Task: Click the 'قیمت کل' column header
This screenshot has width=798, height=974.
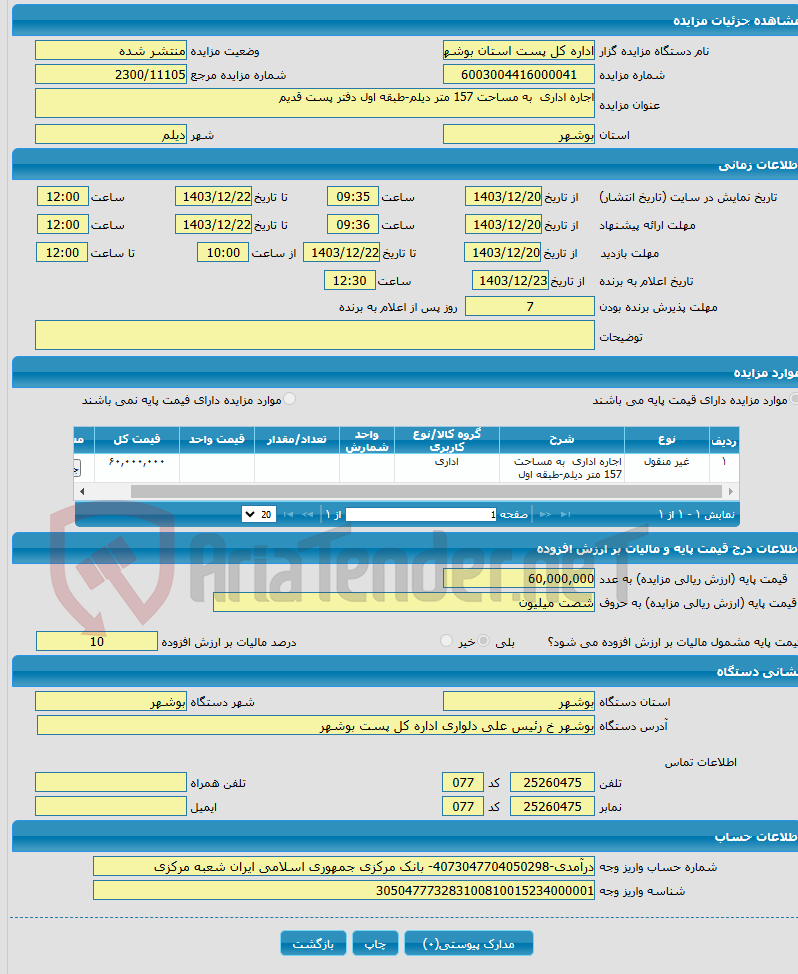Action: pos(137,440)
